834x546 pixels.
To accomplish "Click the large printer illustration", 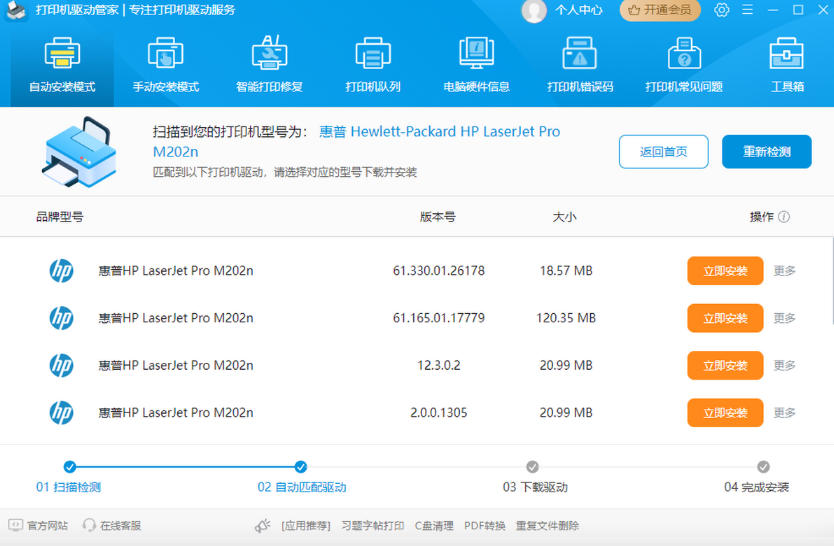I will (x=79, y=152).
